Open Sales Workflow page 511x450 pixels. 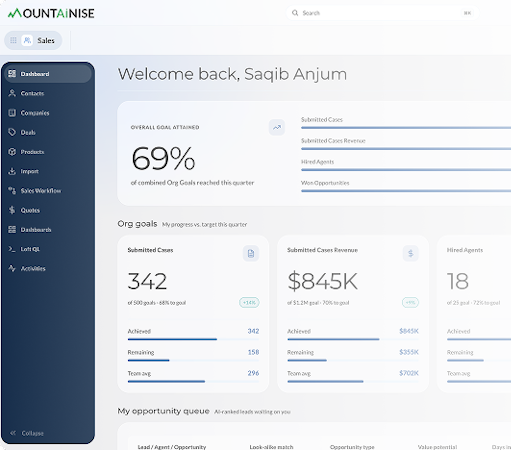(48, 191)
